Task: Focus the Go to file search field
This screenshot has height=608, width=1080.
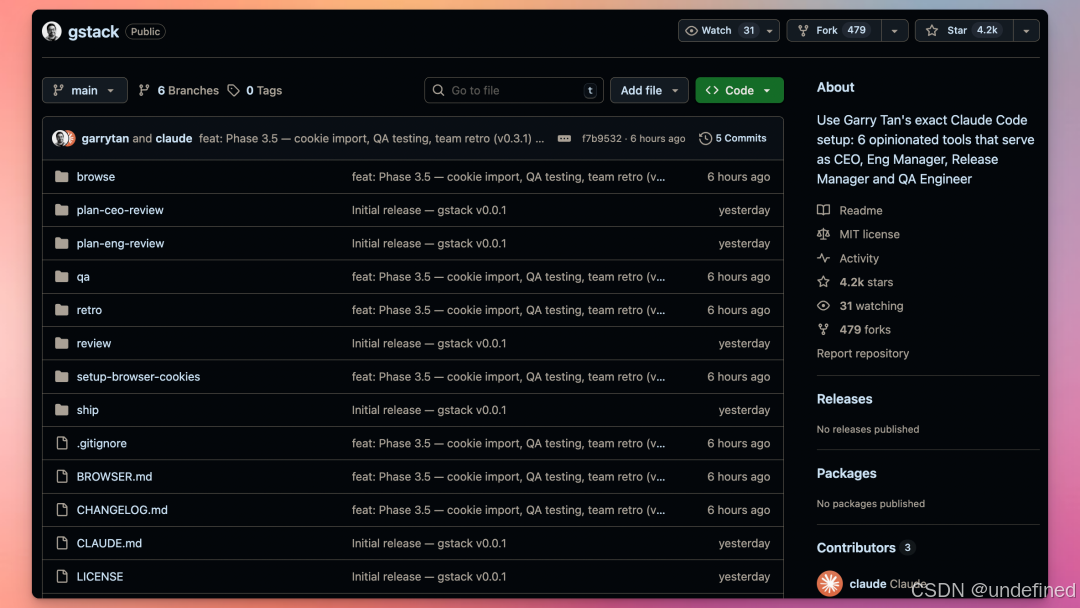Action: point(514,90)
